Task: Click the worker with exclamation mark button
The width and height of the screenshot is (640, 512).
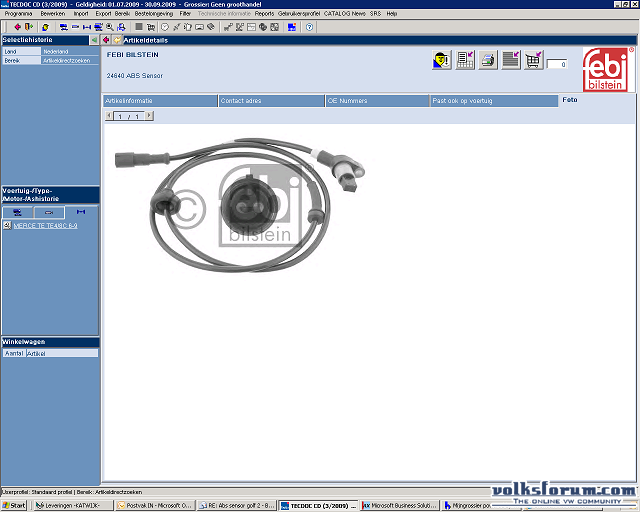Action: pos(442,60)
